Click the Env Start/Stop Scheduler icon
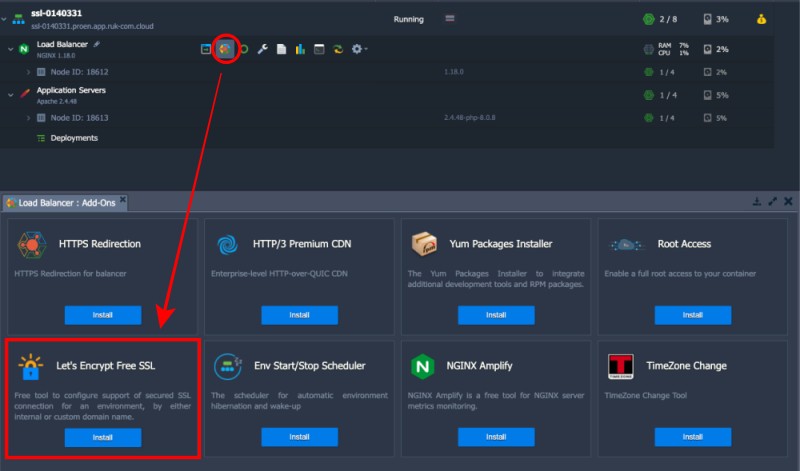This screenshot has width=800, height=471. click(x=228, y=366)
